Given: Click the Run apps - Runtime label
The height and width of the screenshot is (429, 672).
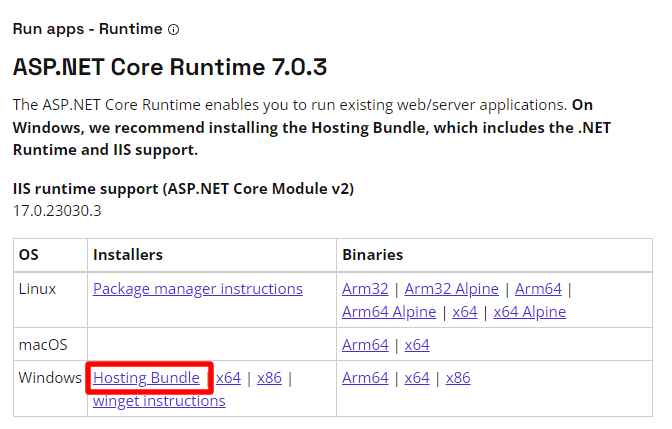Looking at the screenshot, I should [x=87, y=29].
